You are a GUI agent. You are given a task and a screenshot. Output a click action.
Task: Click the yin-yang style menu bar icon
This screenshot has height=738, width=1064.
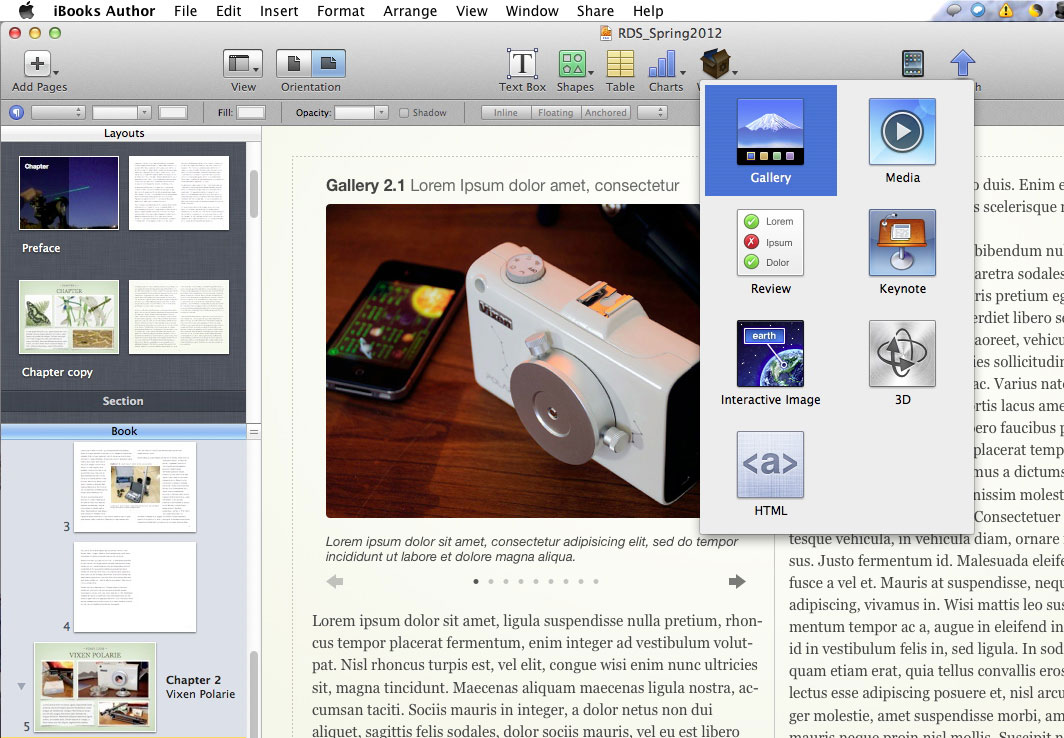point(1036,10)
